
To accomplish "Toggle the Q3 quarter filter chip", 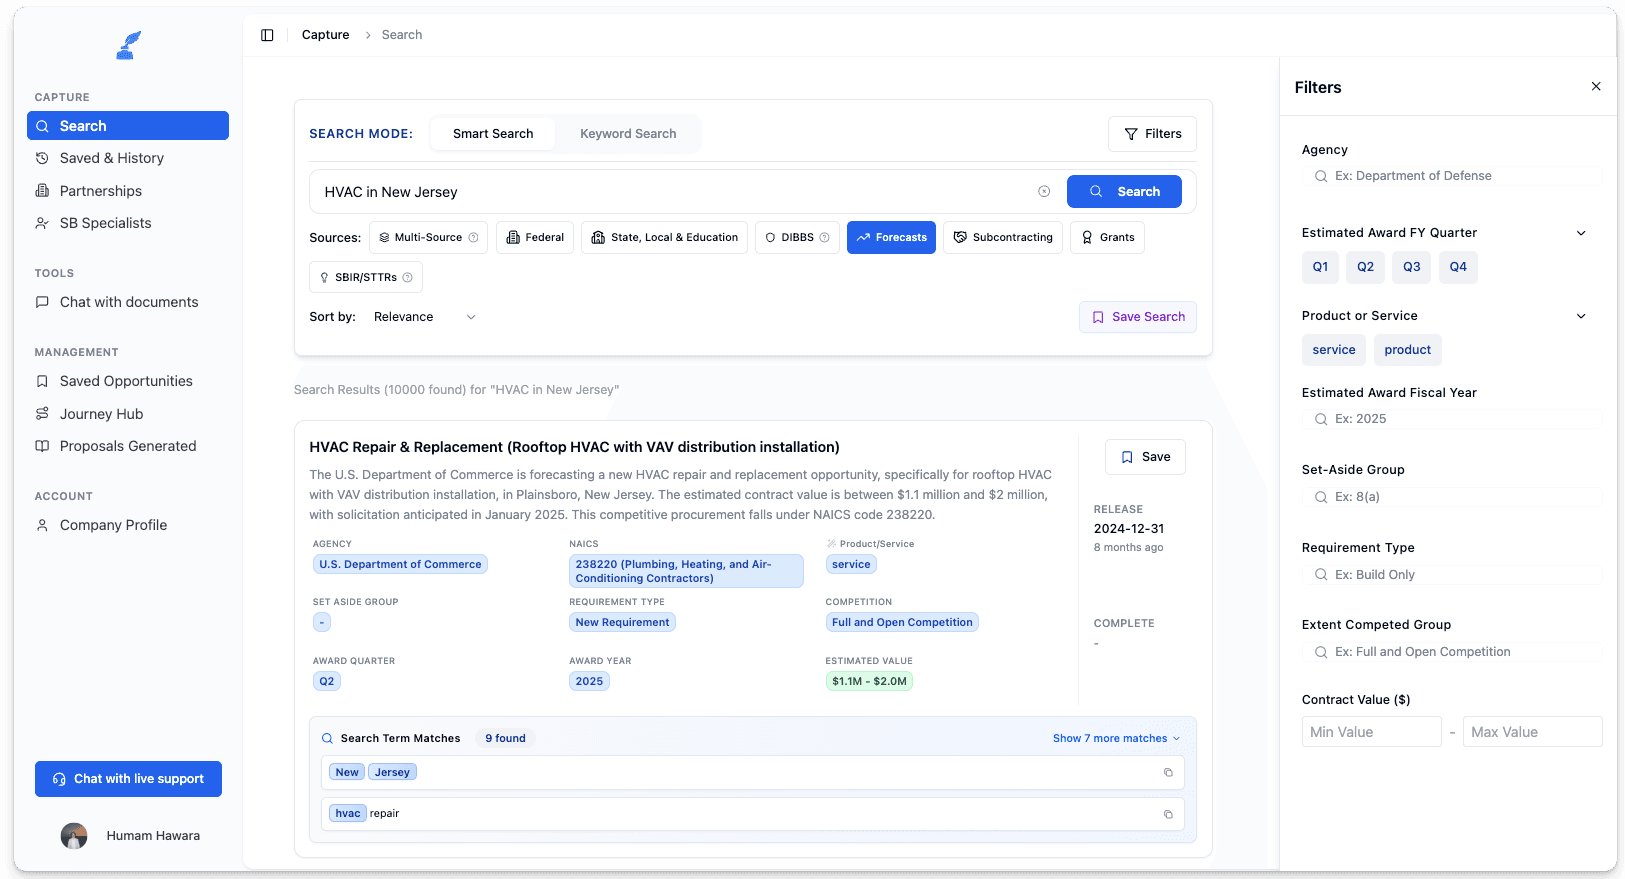I will pos(1411,267).
